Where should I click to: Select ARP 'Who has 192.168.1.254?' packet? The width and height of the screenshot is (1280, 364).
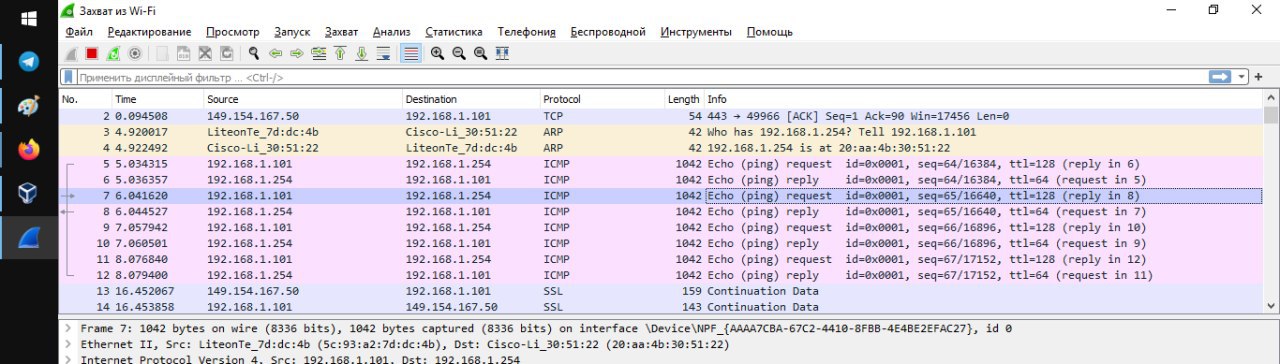[660, 132]
